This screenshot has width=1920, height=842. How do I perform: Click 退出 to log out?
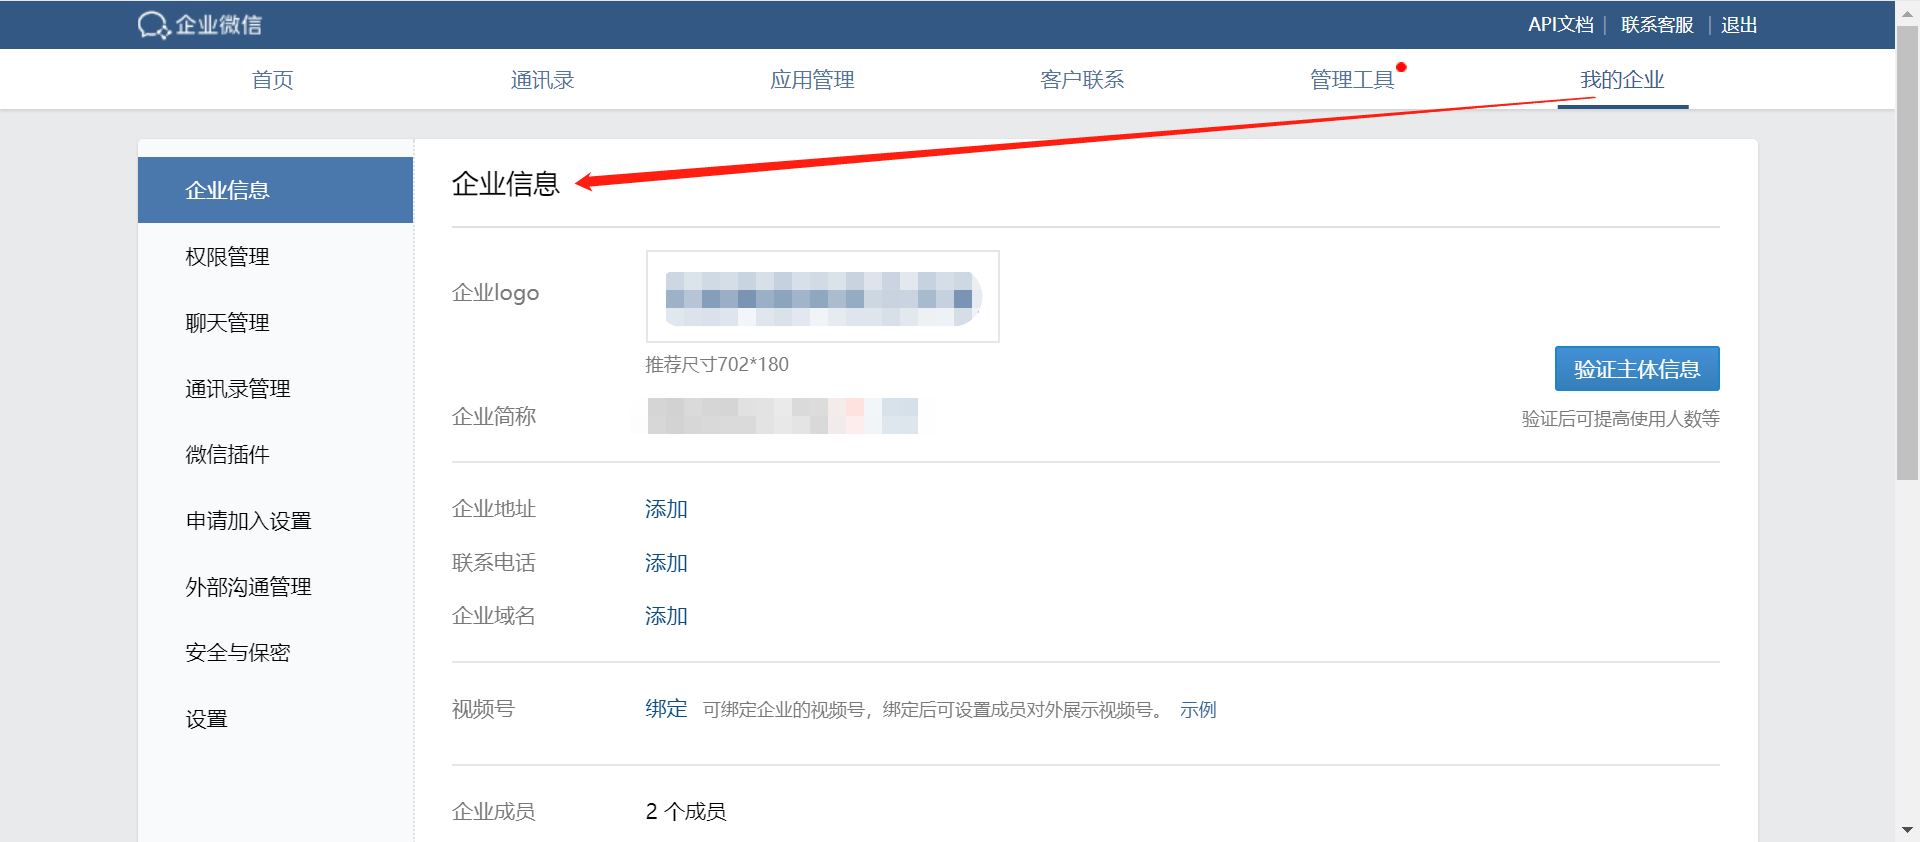click(1739, 25)
